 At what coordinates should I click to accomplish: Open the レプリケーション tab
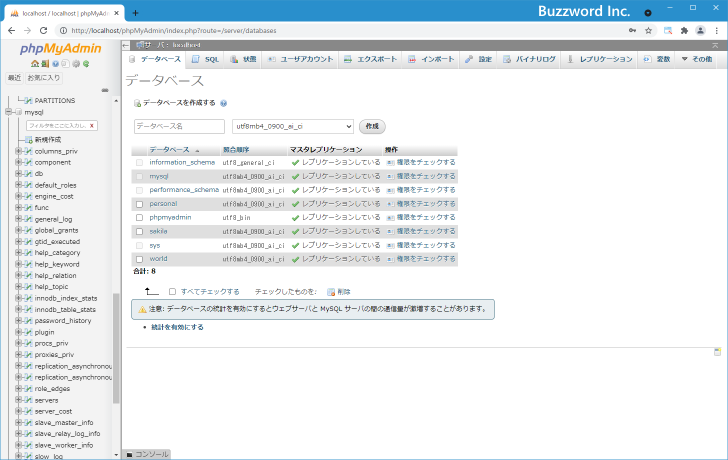[600, 59]
